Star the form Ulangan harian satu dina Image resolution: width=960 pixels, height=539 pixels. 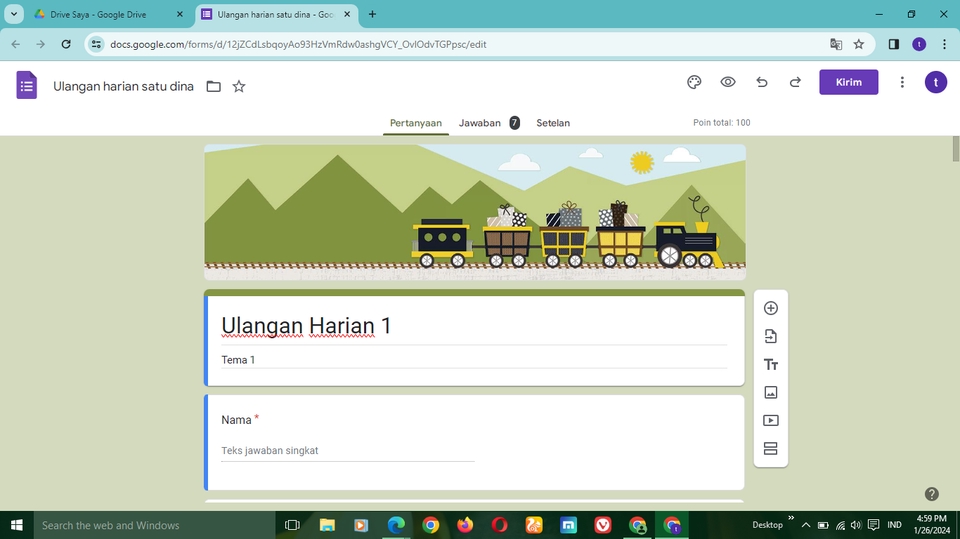[x=239, y=86]
